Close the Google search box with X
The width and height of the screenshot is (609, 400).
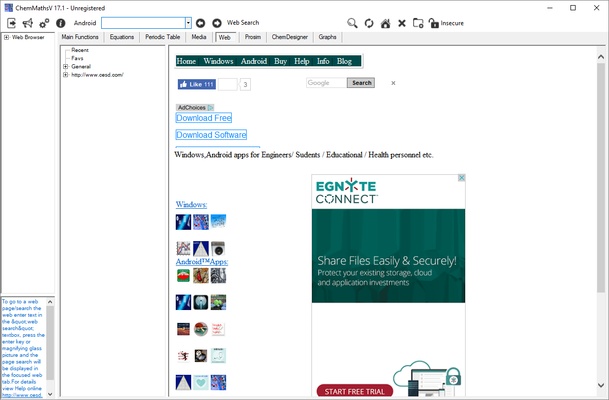coord(393,83)
